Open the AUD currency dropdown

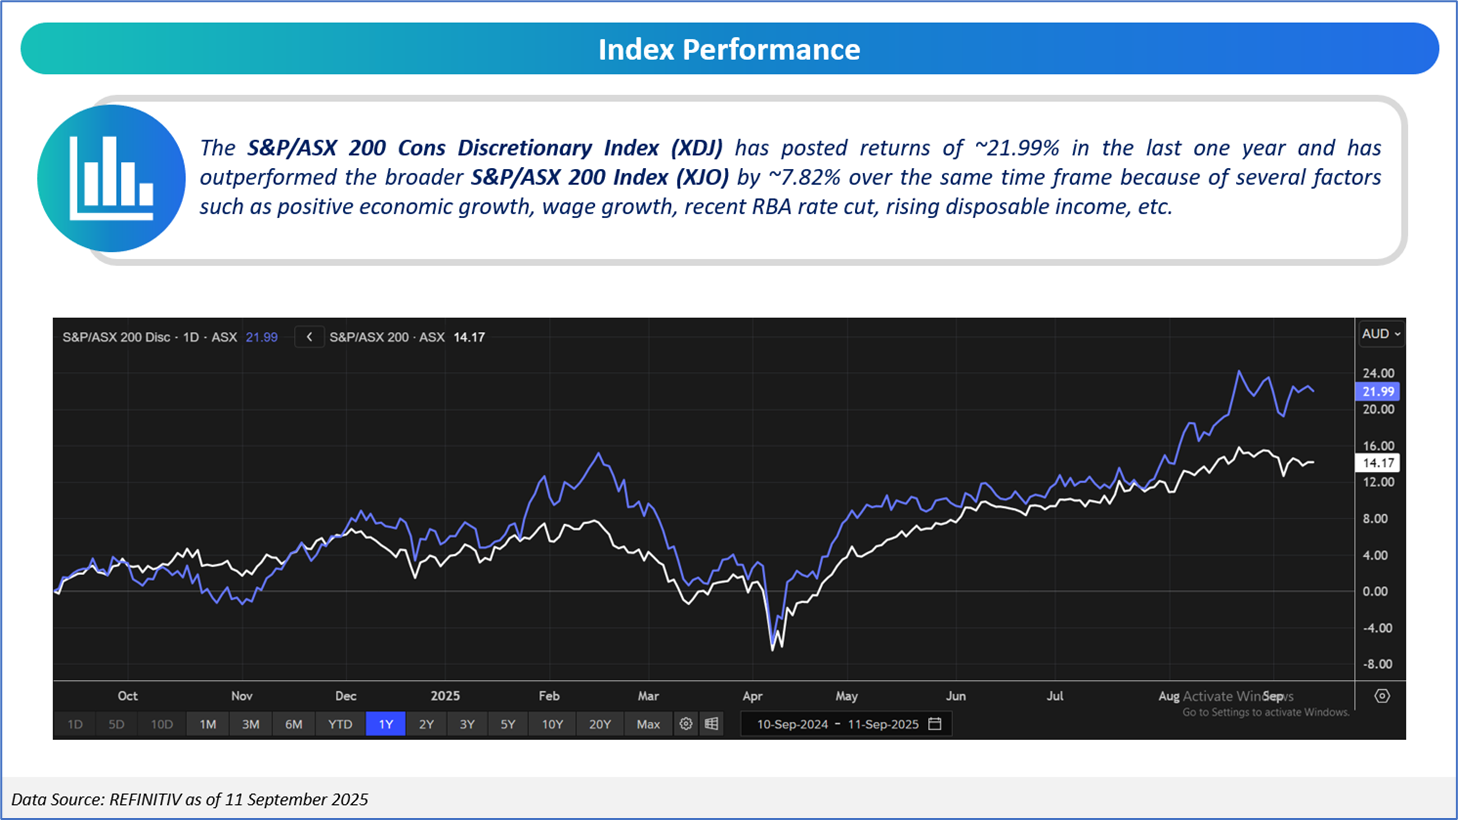coord(1381,334)
